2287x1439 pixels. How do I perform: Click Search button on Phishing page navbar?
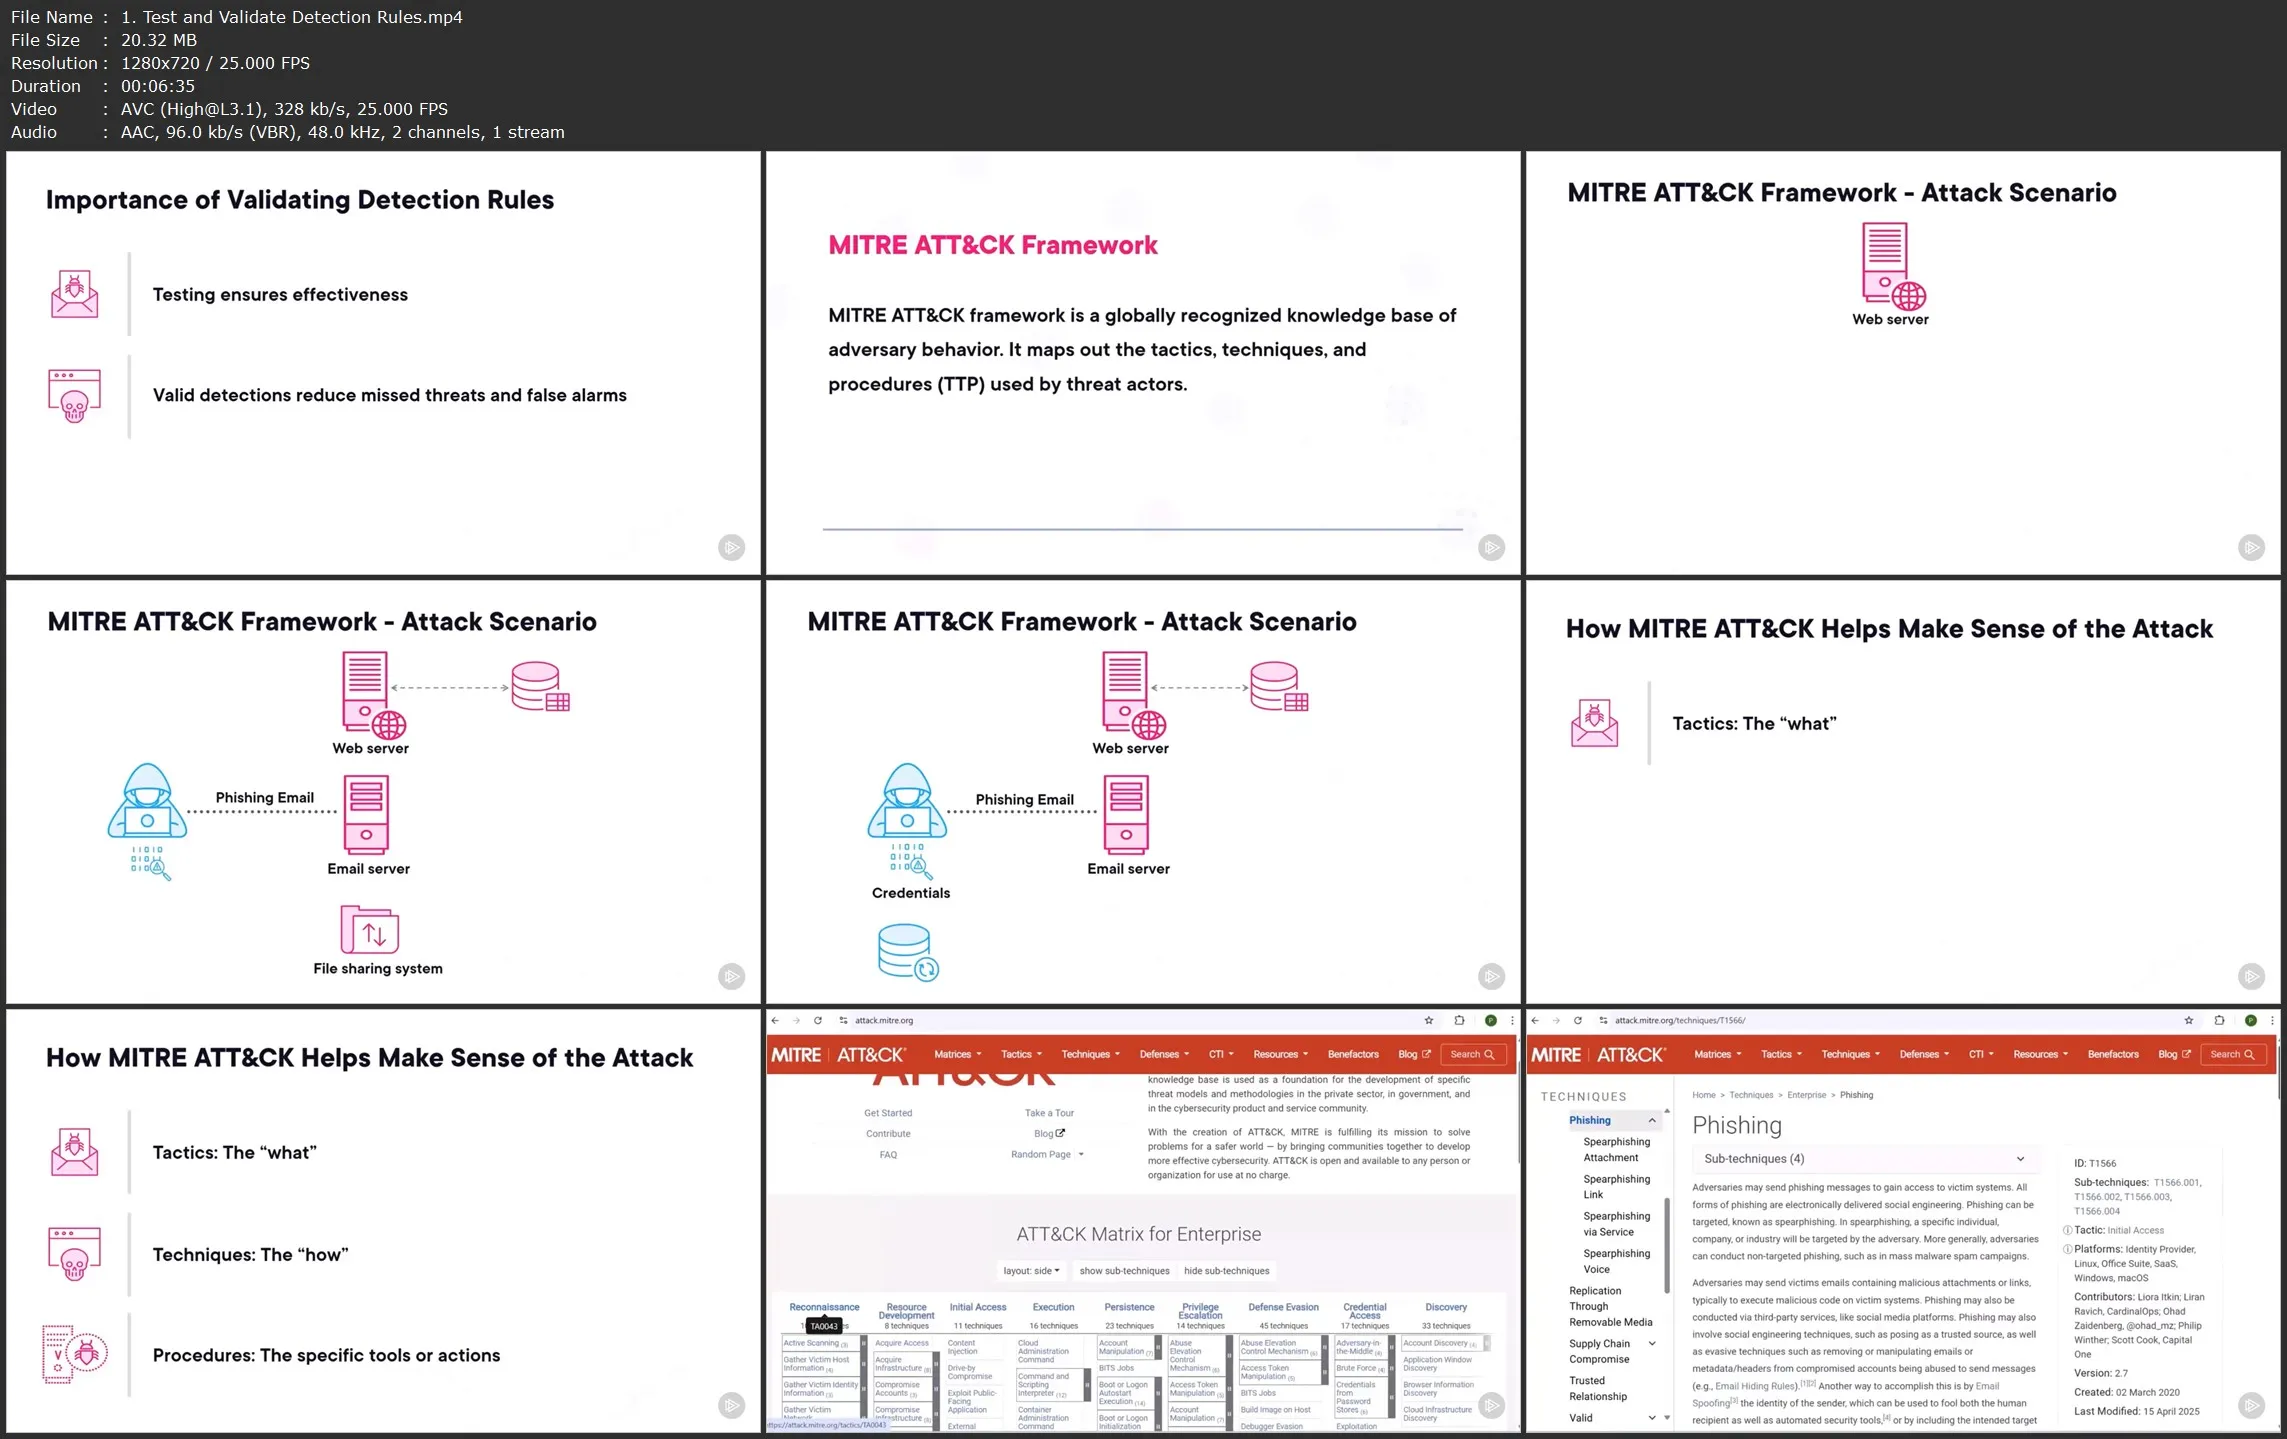coord(2232,1054)
